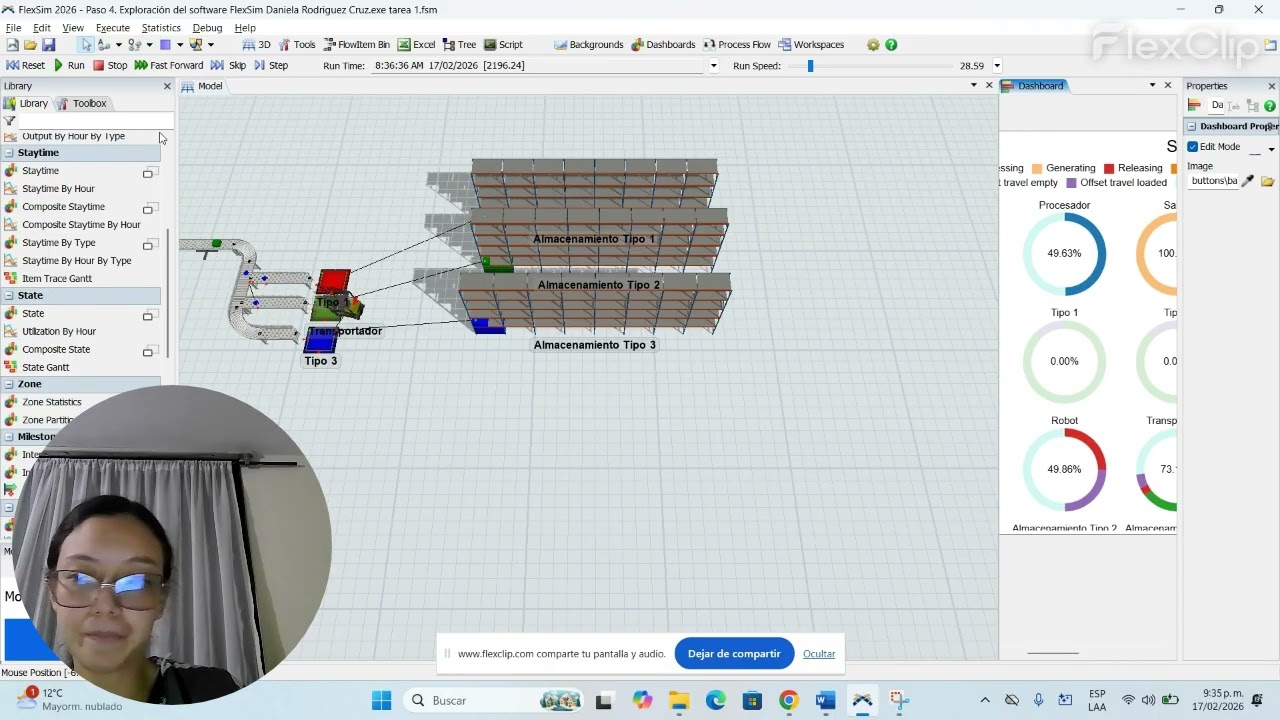Screen dimensions: 1280x720
Task: Click the Ocultar link
Action: [x=819, y=654]
